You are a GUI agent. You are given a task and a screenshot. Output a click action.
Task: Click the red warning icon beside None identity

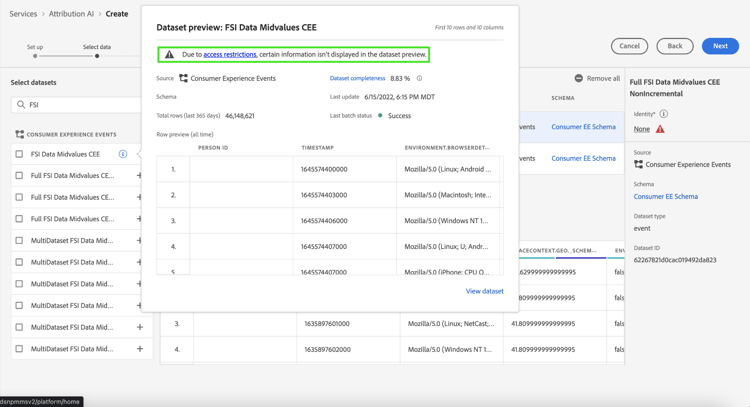tap(660, 129)
